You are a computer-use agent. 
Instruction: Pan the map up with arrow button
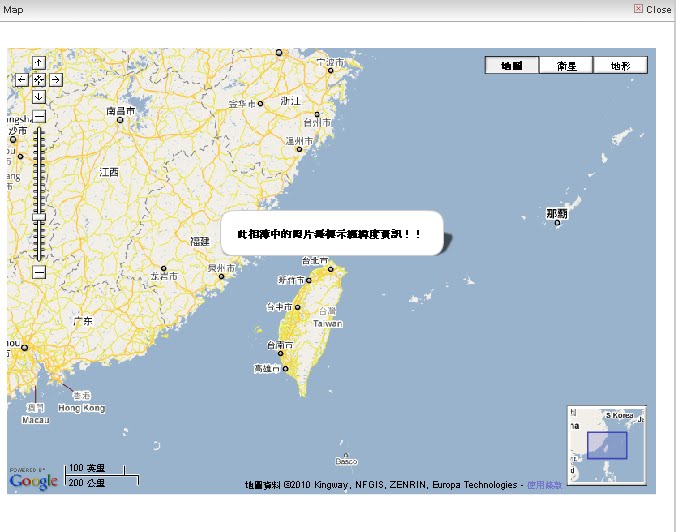[39, 63]
